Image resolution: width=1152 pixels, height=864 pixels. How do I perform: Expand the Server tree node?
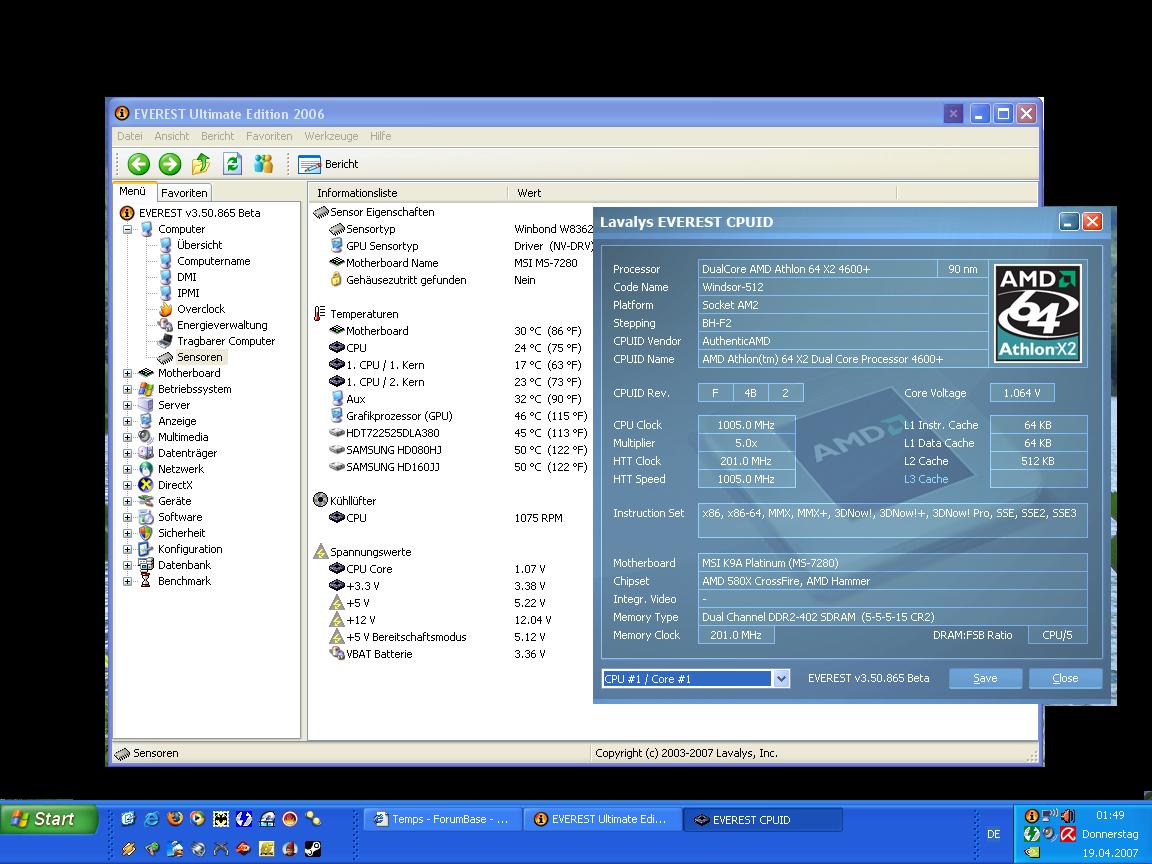click(x=127, y=405)
